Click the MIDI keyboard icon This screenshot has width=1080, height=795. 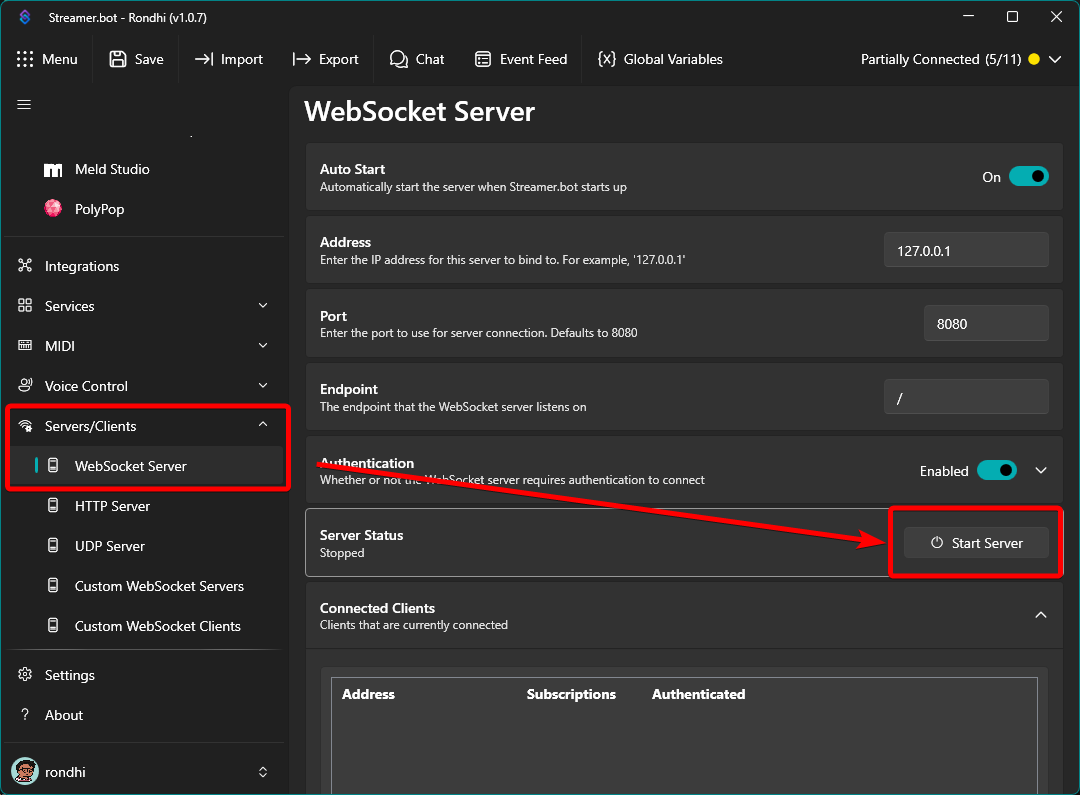click(25, 345)
